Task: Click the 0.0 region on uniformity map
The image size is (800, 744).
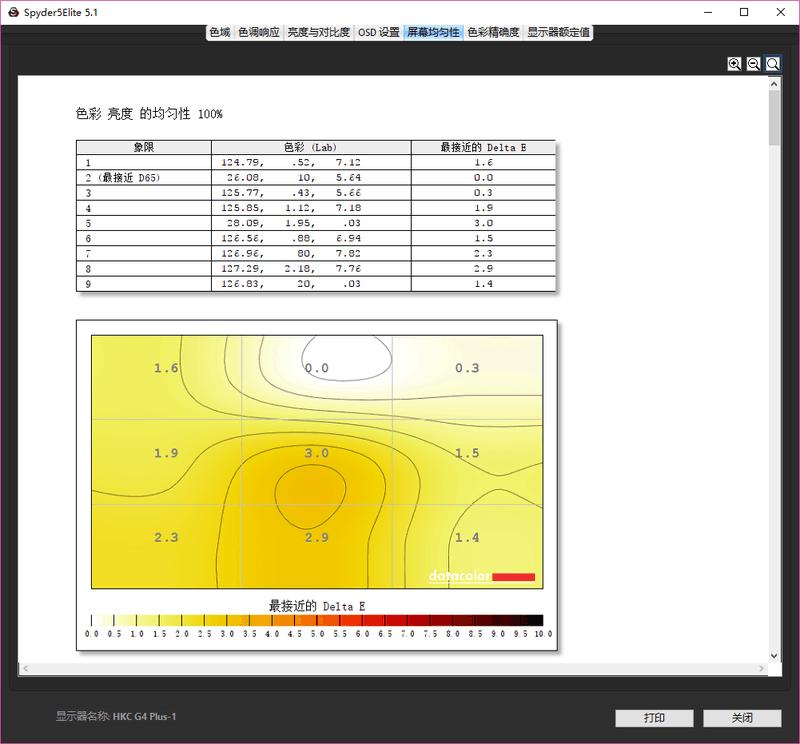Action: 317,367
